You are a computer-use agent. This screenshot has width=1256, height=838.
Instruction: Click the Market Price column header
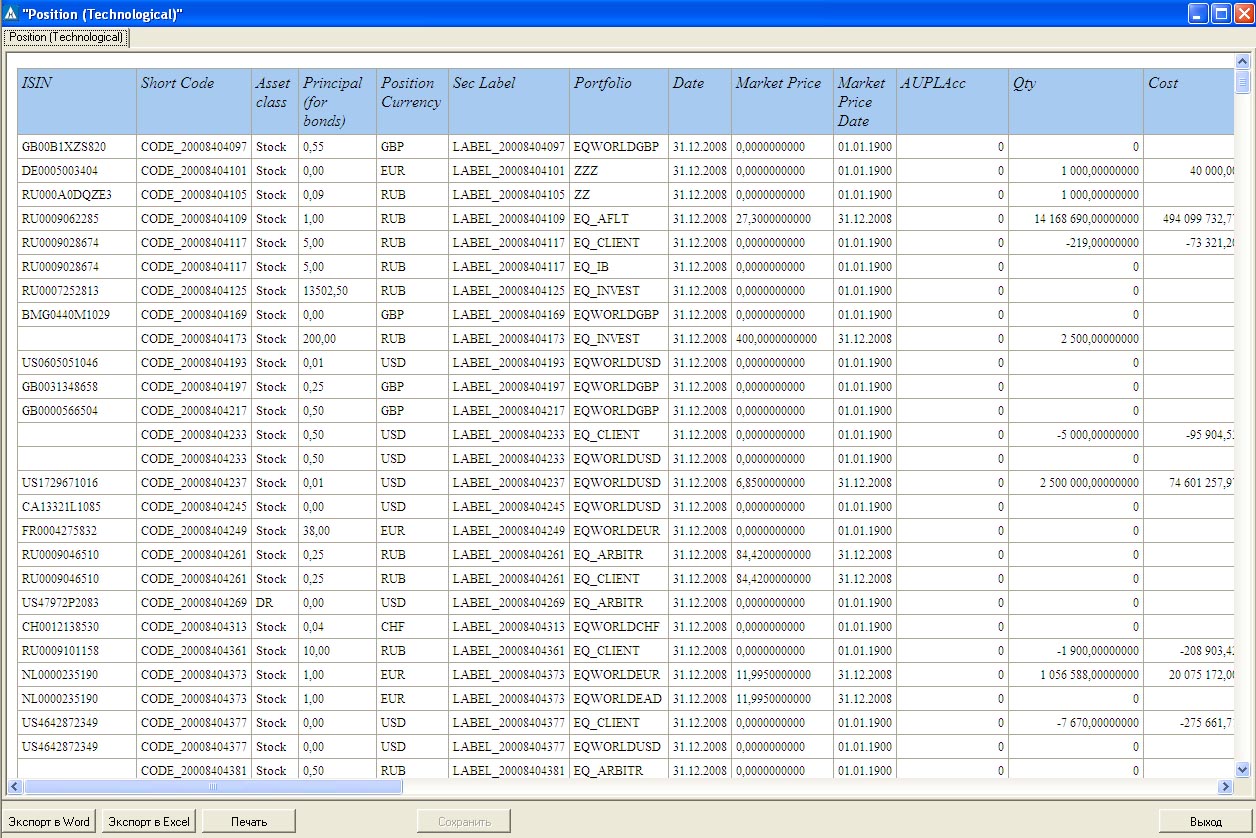pos(781,100)
